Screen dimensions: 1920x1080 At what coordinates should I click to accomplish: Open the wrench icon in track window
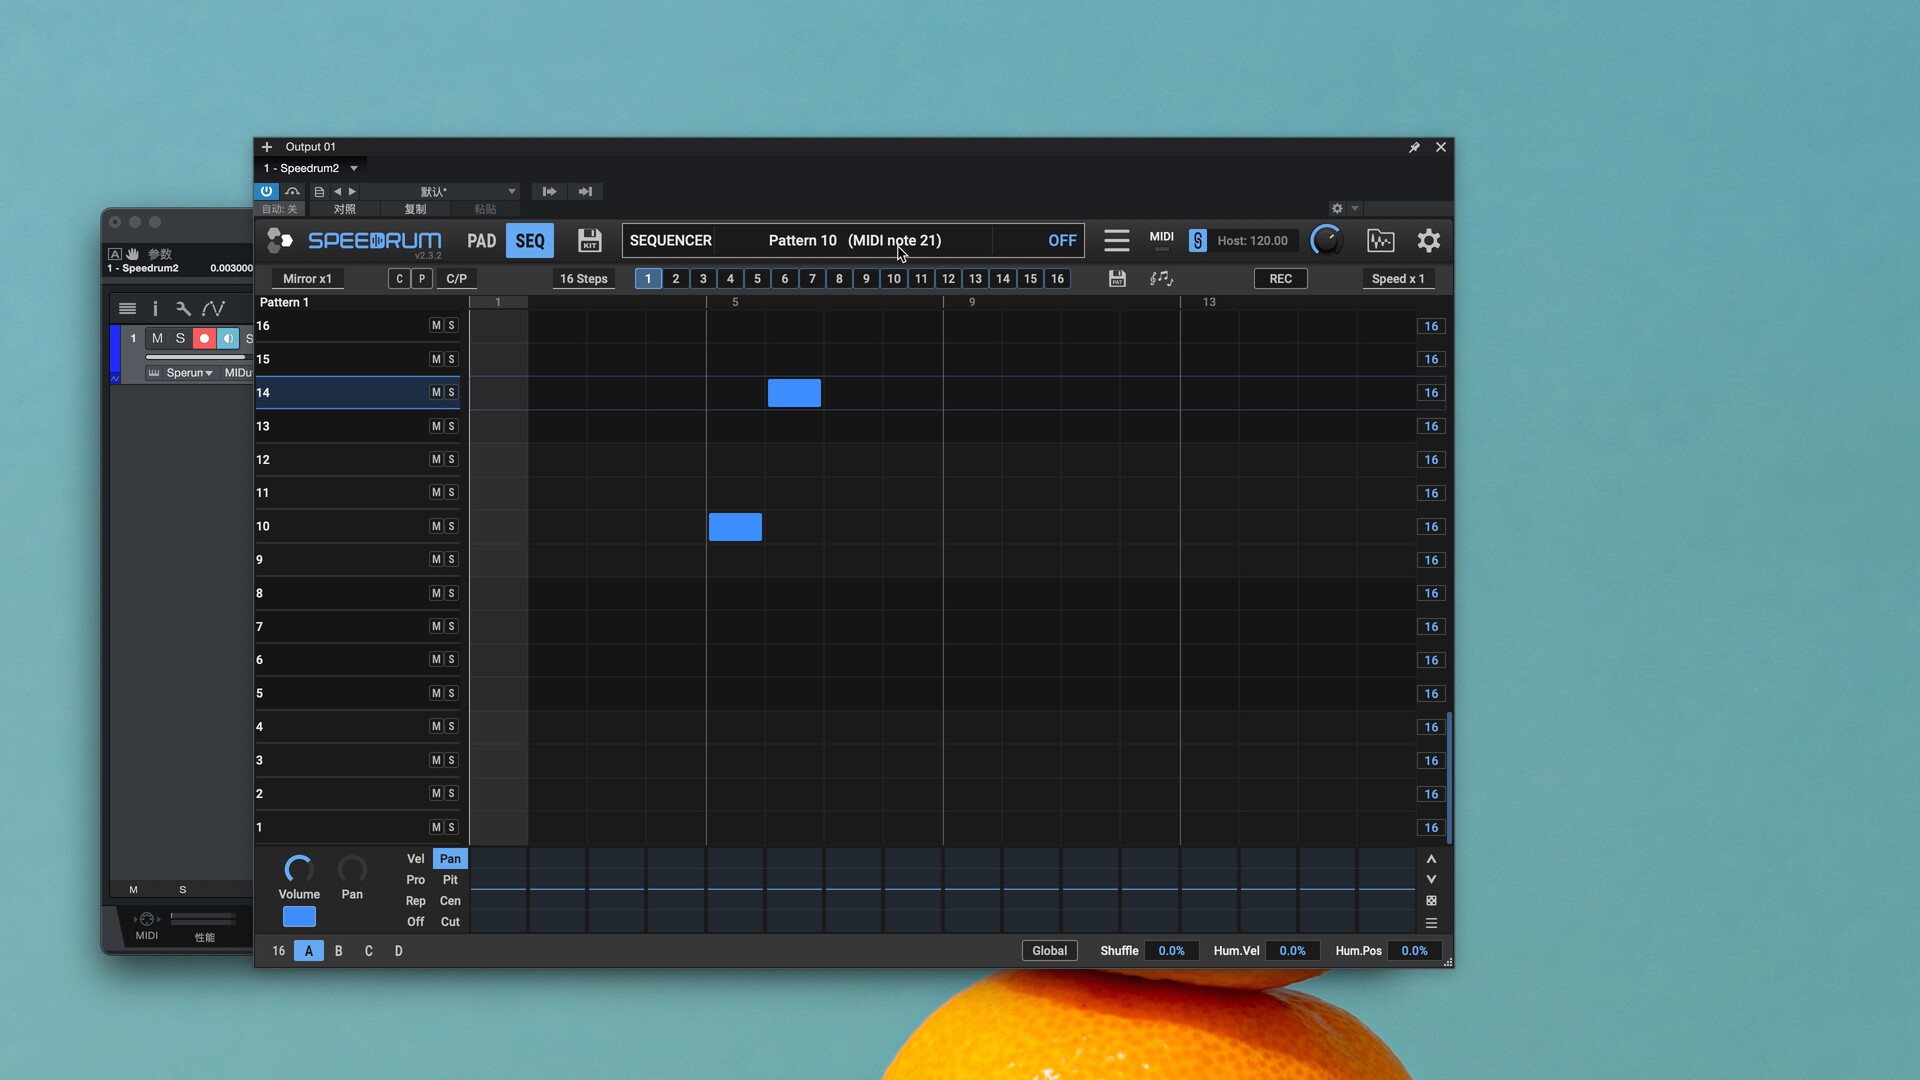click(183, 309)
